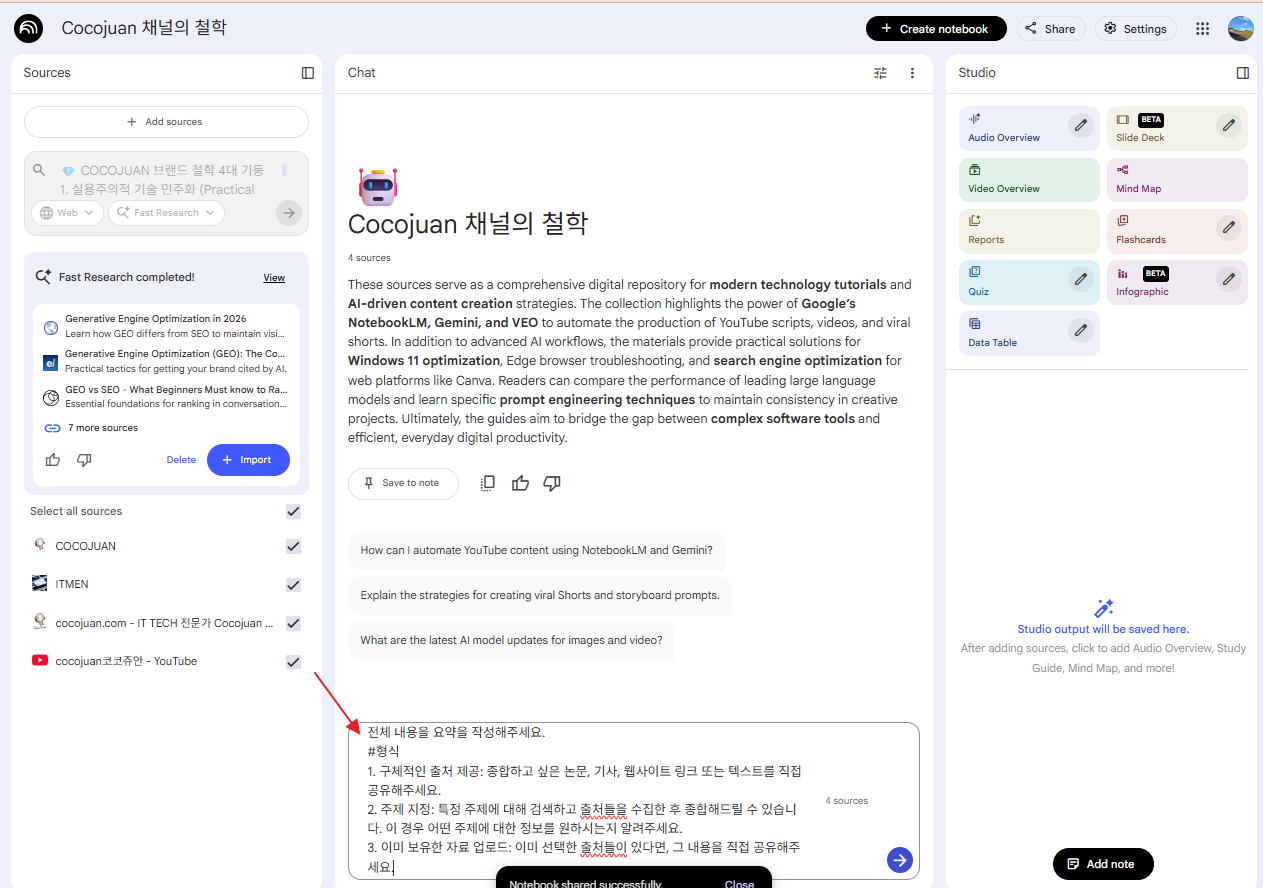Add a note in Studio
This screenshot has width=1263, height=888.
pos(1103,864)
